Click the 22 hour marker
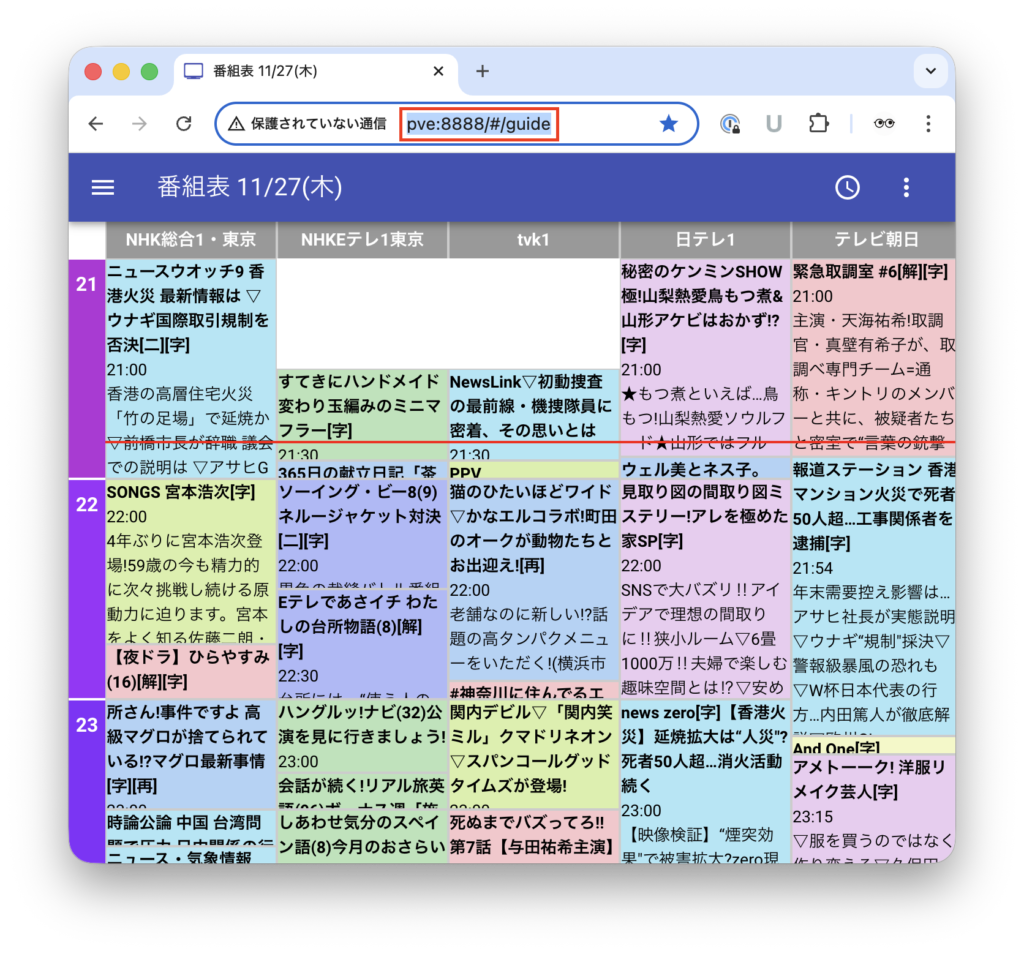The width and height of the screenshot is (1024, 954). click(x=87, y=505)
